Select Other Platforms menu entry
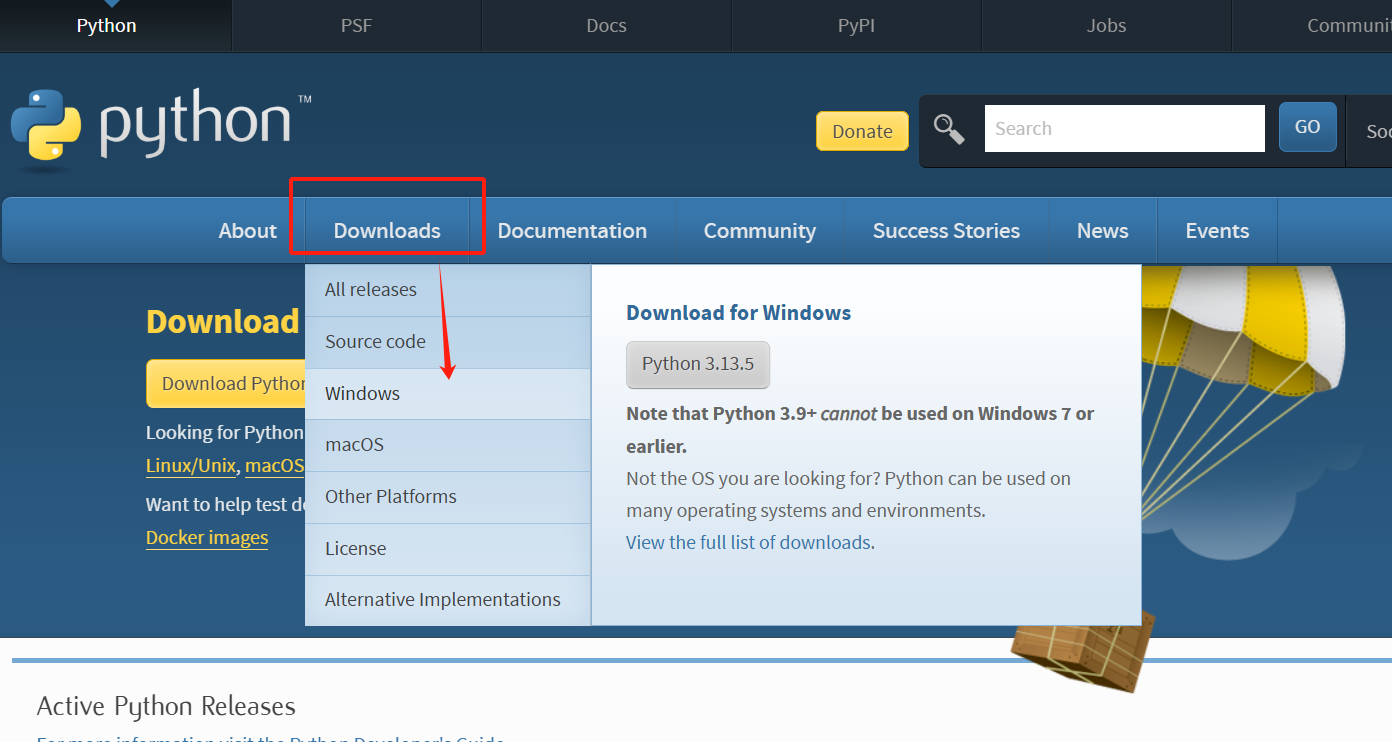The width and height of the screenshot is (1392, 742). coord(448,497)
